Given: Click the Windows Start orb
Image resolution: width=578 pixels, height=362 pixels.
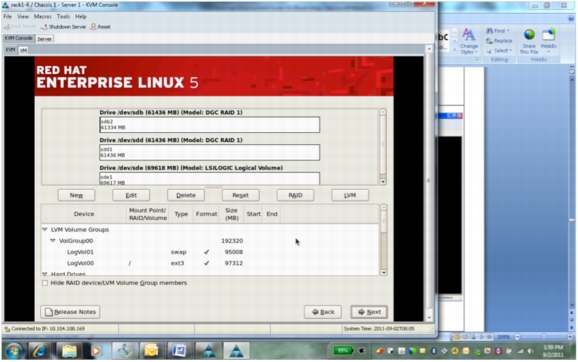Looking at the screenshot, I should point(14,351).
